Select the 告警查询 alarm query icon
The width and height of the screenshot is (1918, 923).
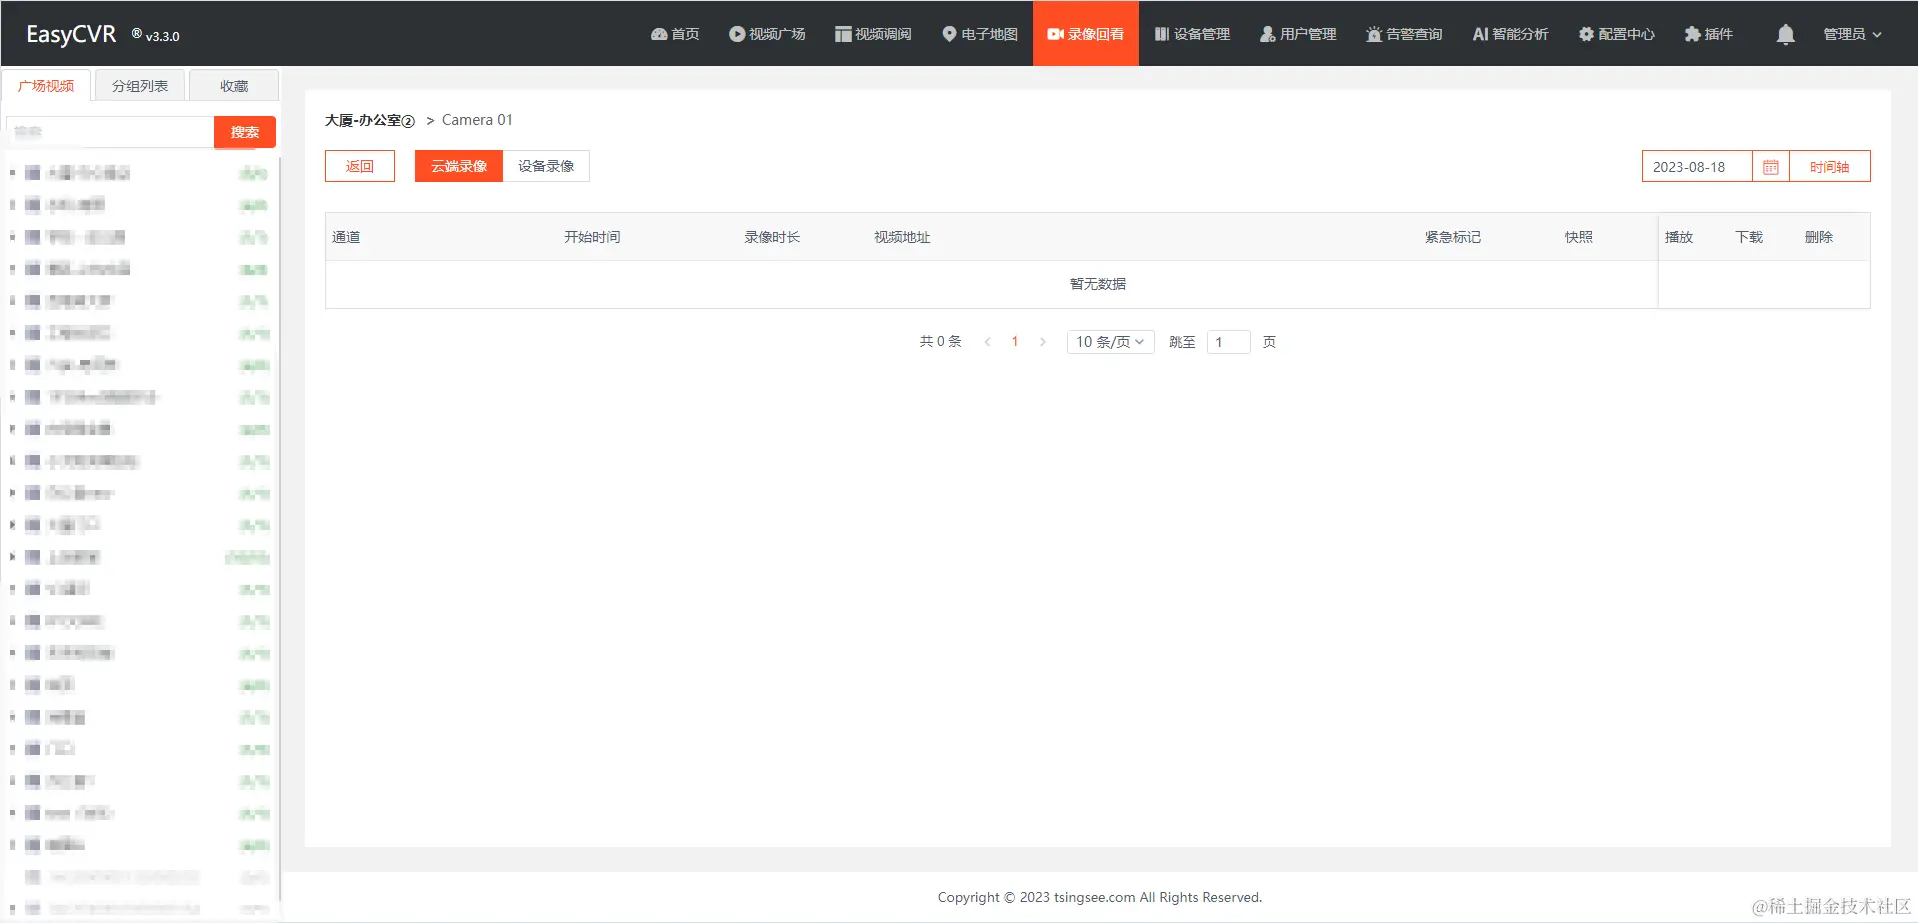[1403, 33]
